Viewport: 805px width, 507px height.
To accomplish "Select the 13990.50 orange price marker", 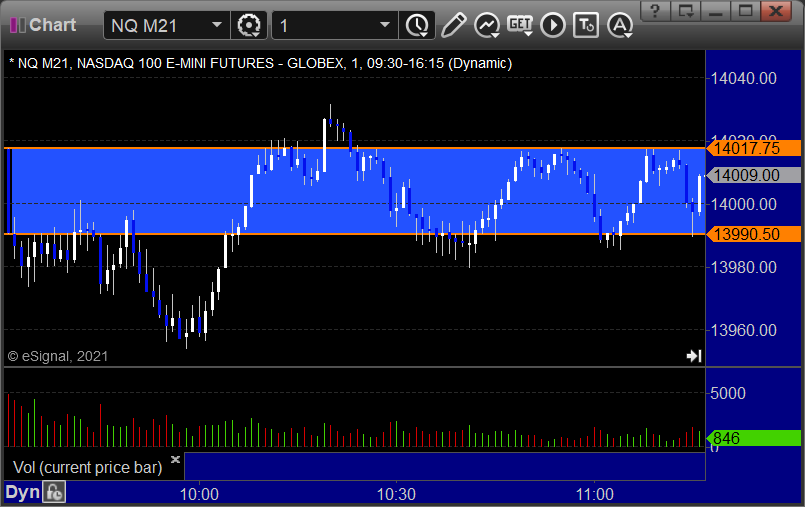I will coord(754,234).
